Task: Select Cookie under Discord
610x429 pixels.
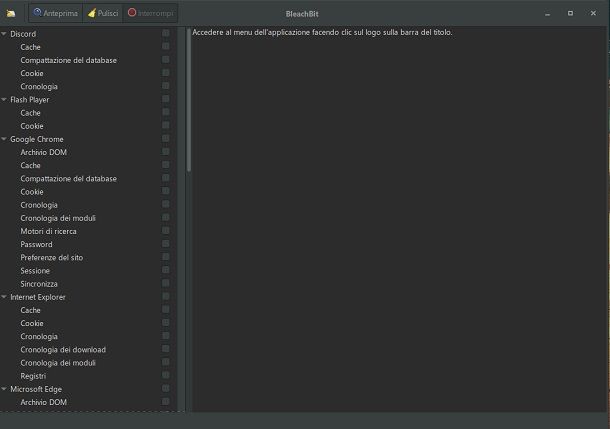Action: click(32, 74)
